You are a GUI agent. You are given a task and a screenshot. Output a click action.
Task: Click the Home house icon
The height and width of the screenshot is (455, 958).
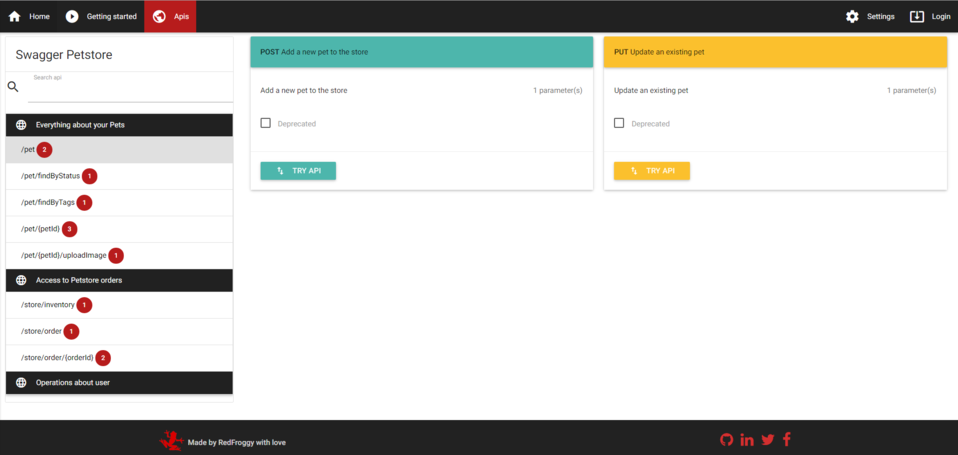(x=15, y=16)
